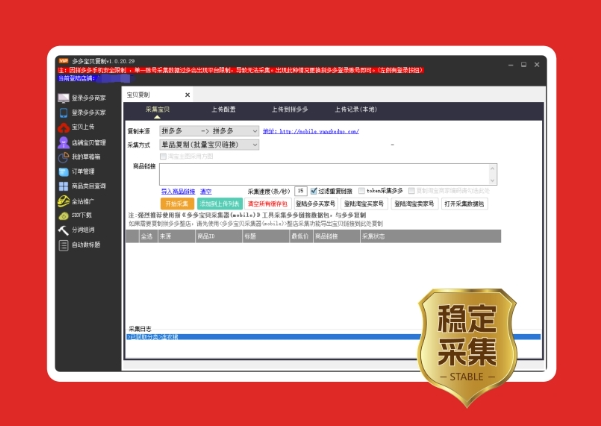Image resolution: width=601 pixels, height=426 pixels.
Task: Click the orange VIP app logo in title bar
Action: [63, 61]
